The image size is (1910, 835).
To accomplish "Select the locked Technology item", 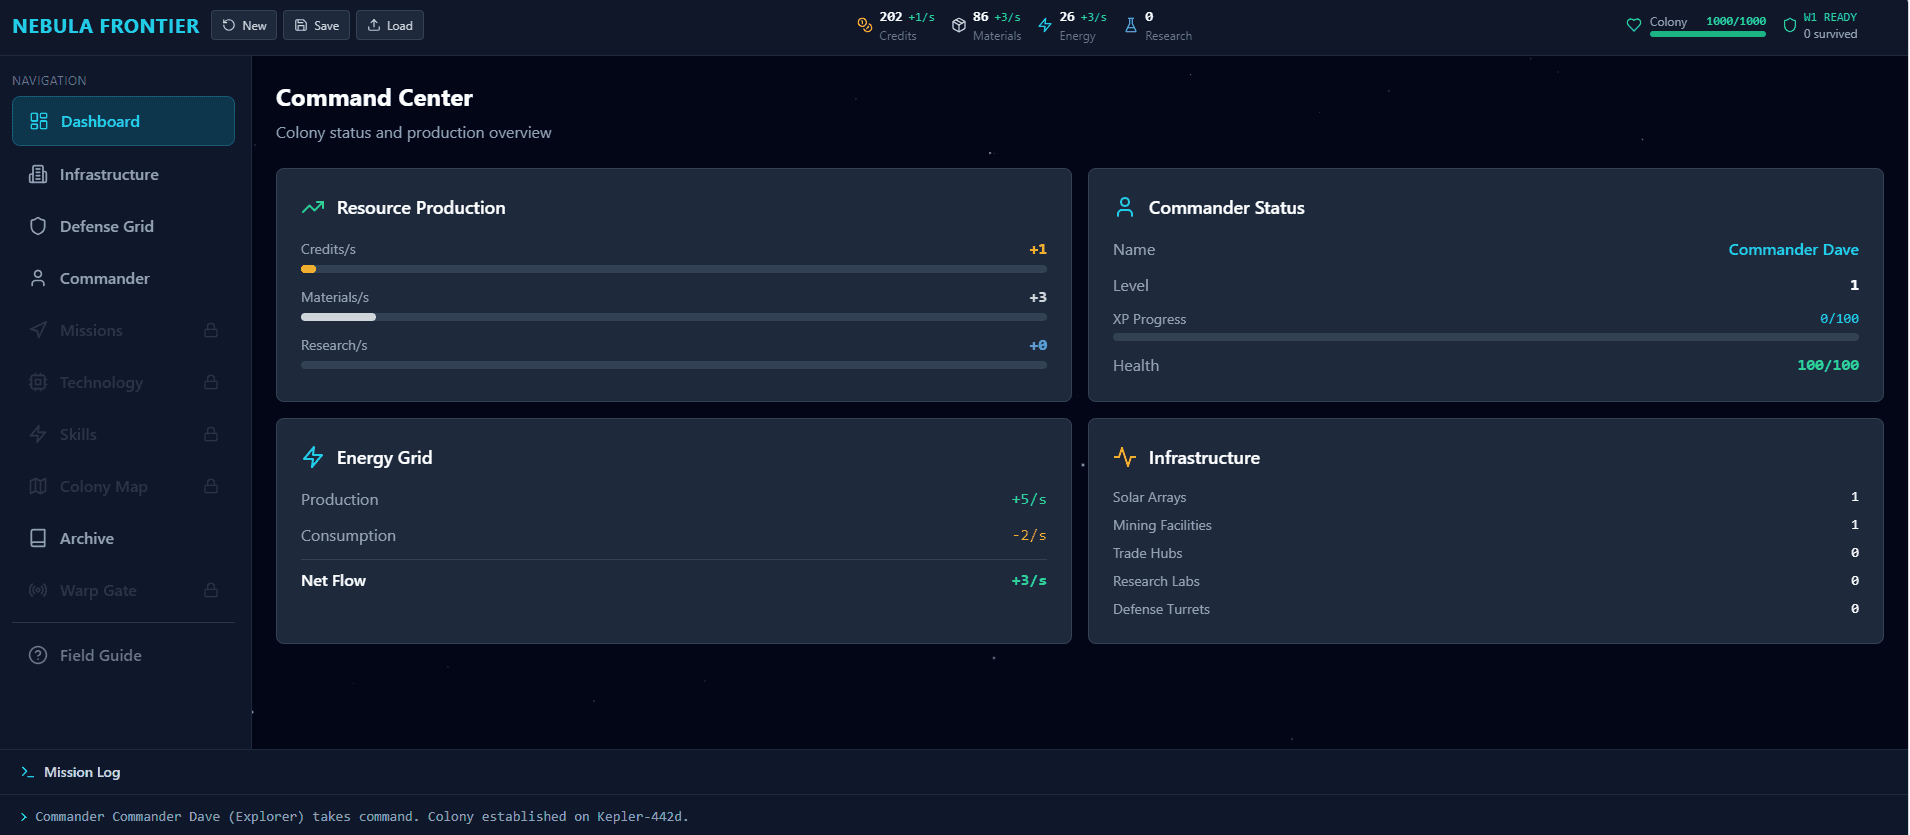I will click(x=123, y=382).
